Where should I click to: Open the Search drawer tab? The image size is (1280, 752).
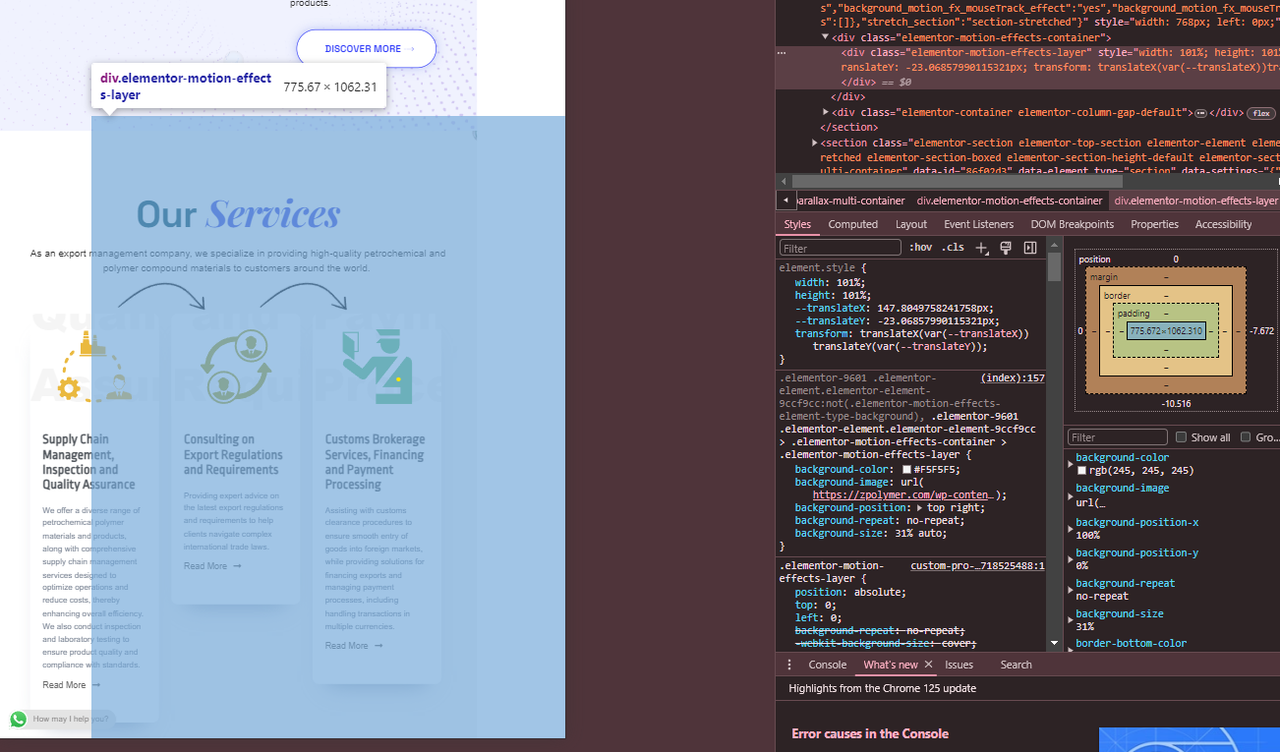[x=1016, y=665]
